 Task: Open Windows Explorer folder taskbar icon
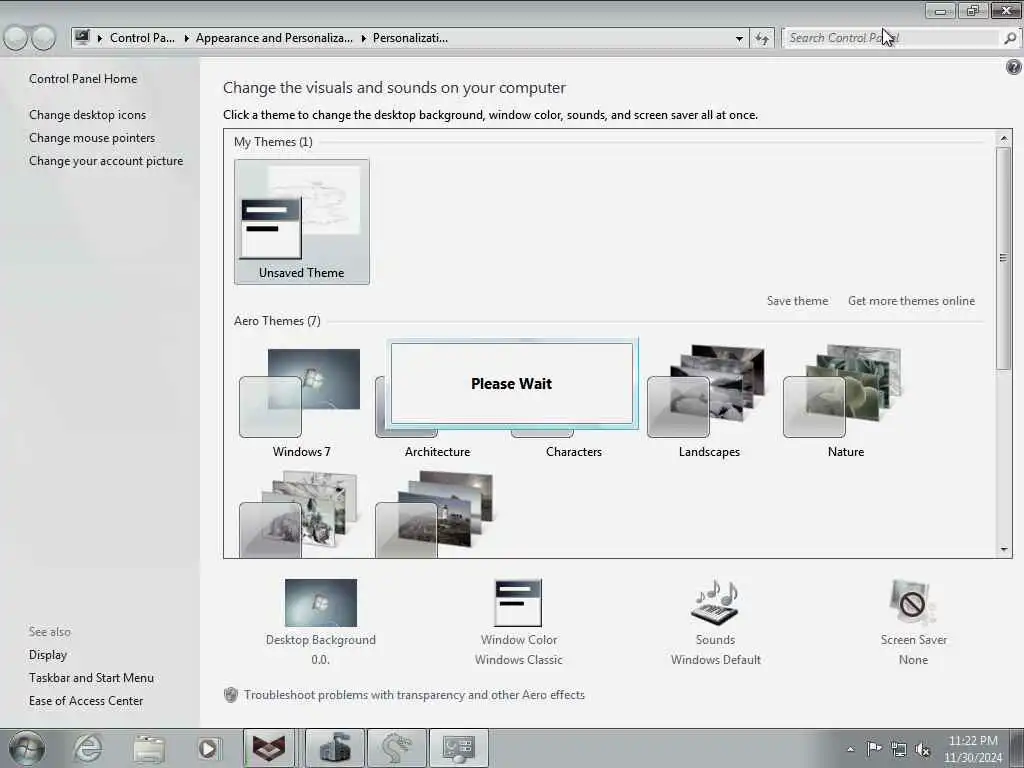click(x=148, y=748)
